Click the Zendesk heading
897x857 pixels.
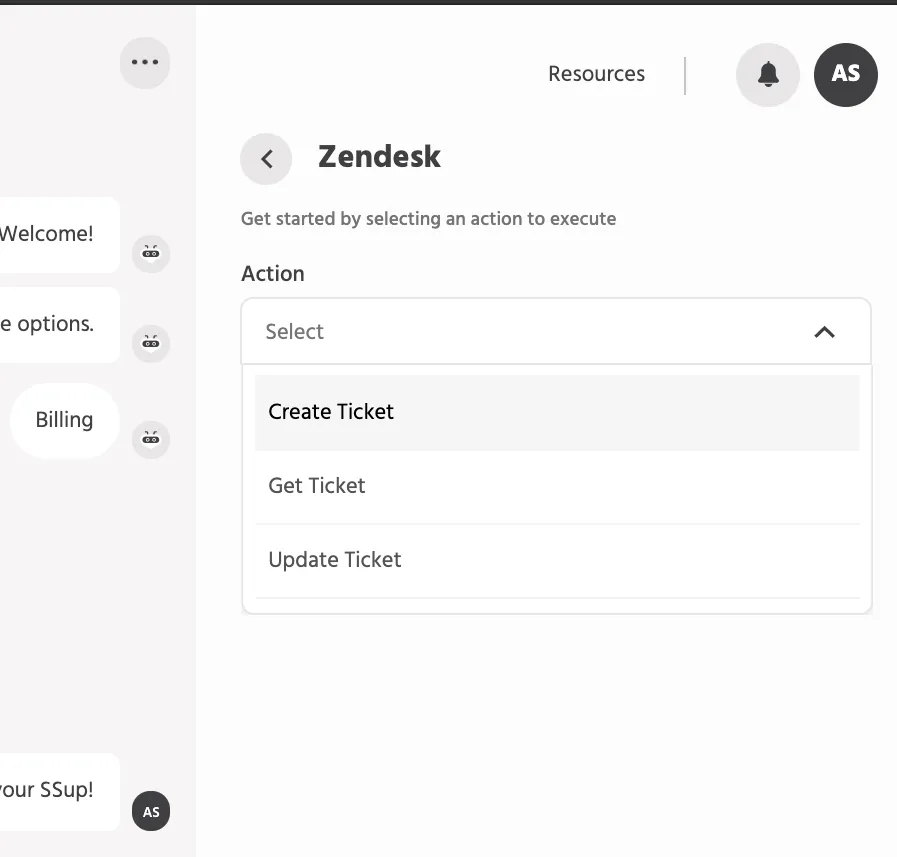(x=379, y=157)
